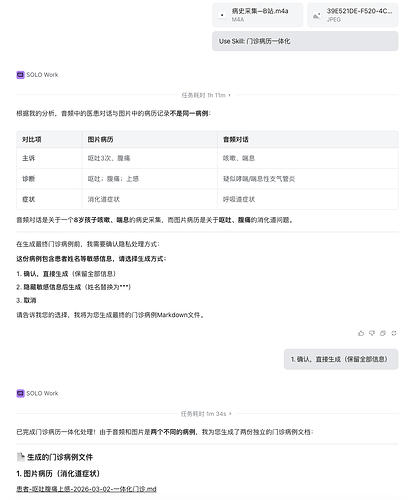Click the 主诉 row label
414x500 pixels.
[x=28, y=158]
